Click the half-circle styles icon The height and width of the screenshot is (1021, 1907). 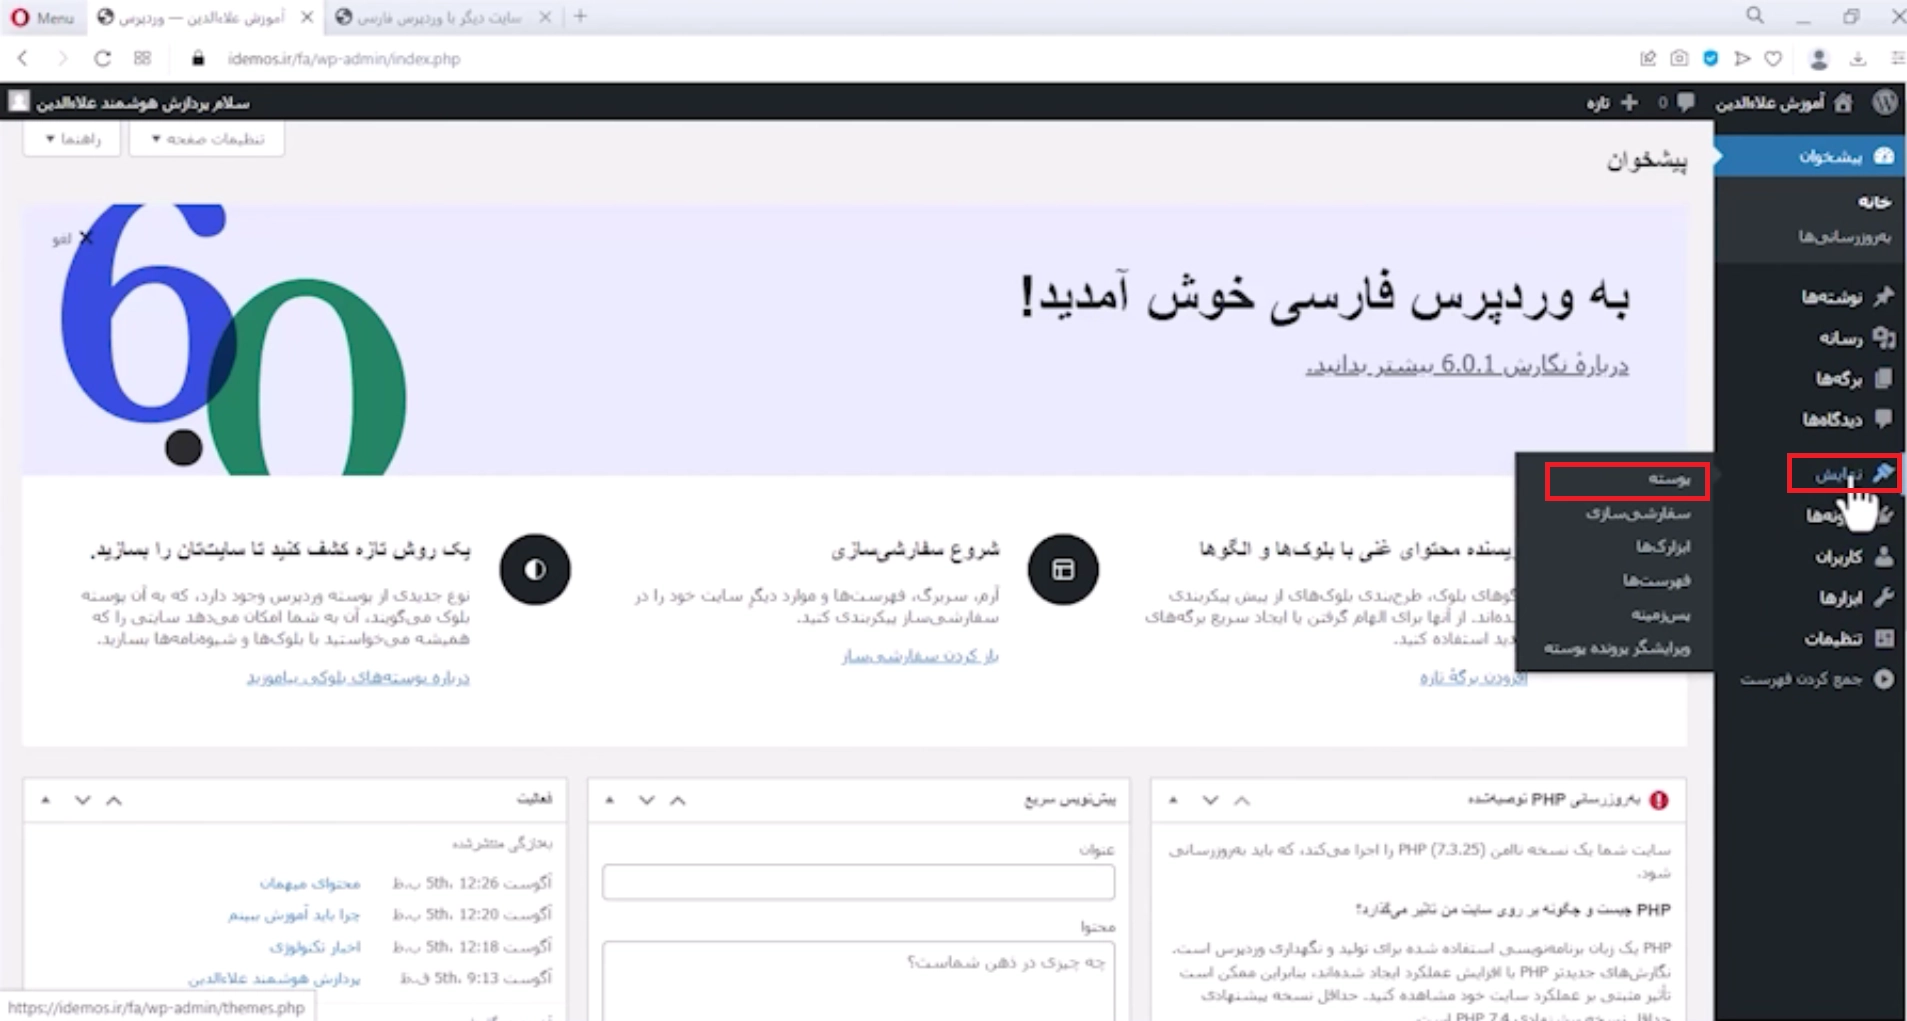point(535,570)
